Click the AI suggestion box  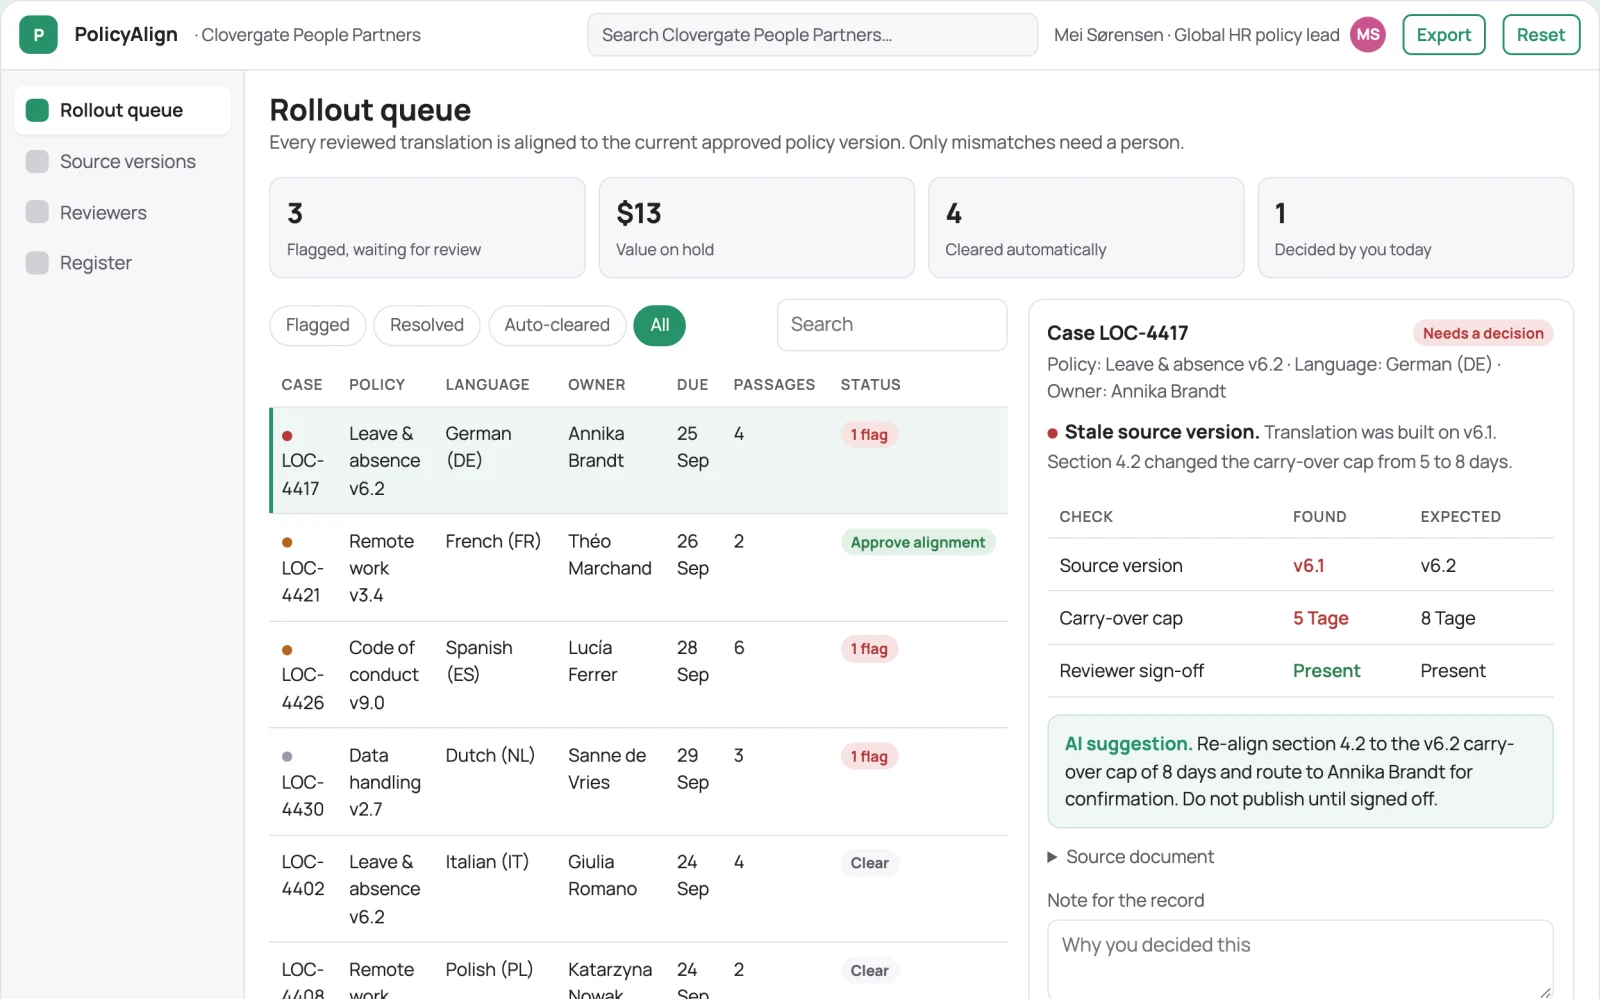click(x=1300, y=771)
